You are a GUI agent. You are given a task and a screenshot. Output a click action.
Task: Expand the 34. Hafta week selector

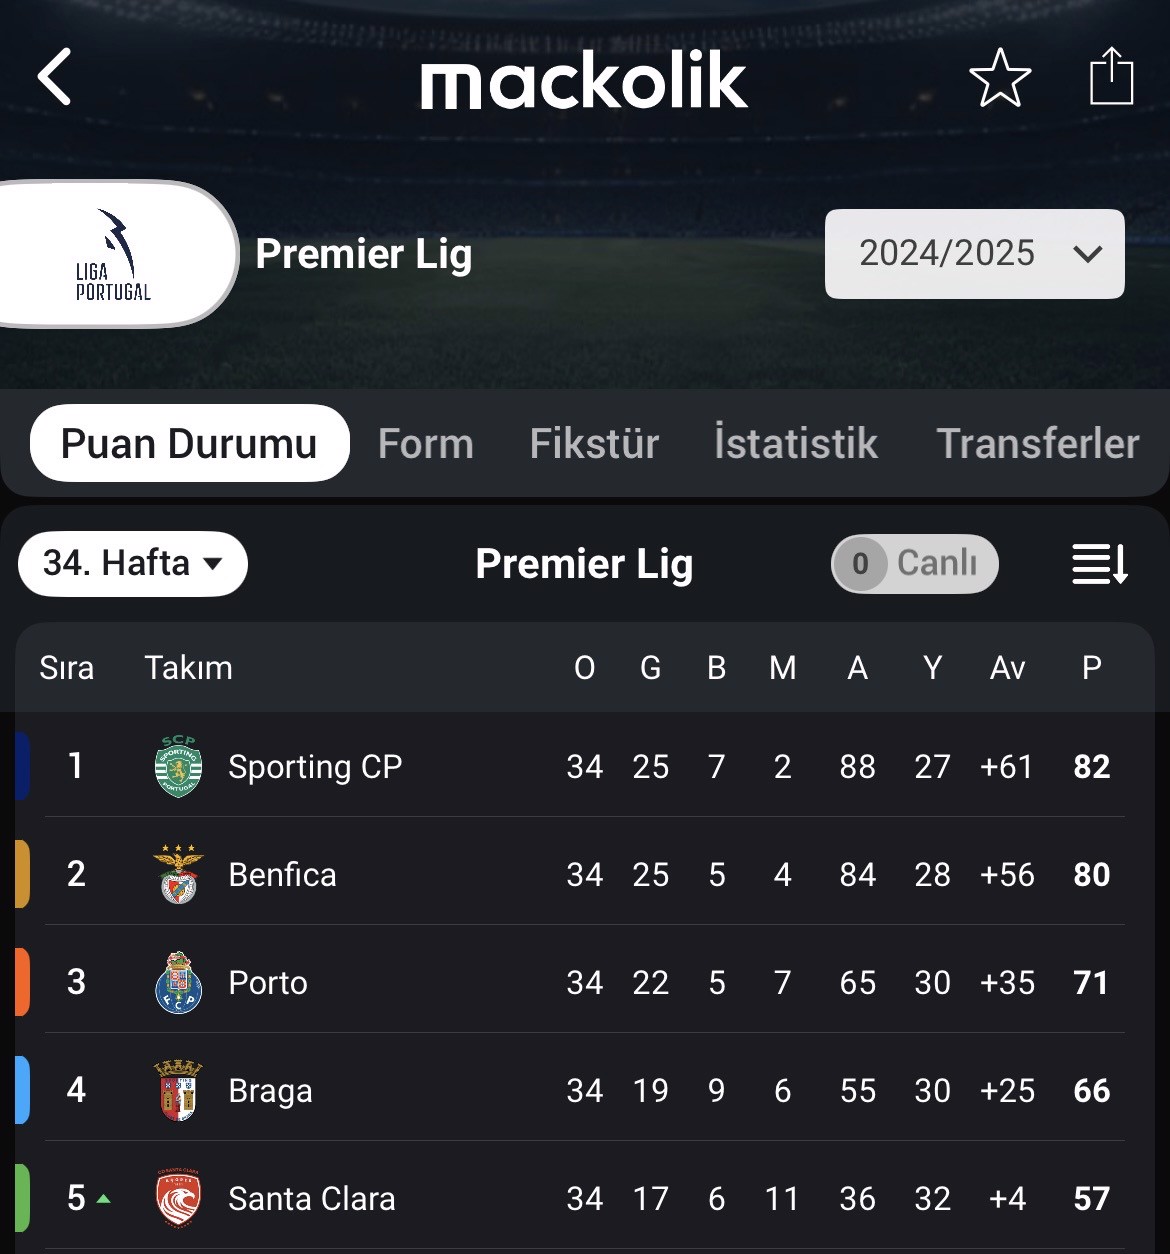(x=133, y=564)
